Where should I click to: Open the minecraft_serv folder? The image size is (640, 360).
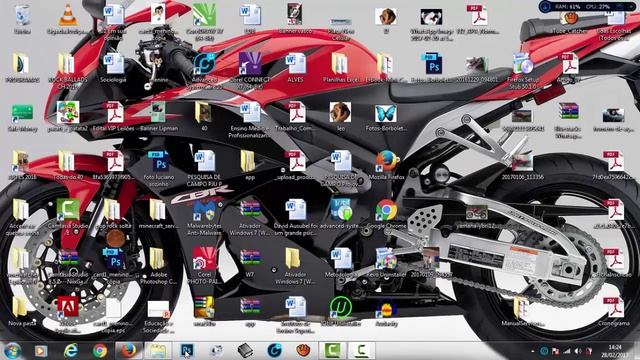(157, 210)
